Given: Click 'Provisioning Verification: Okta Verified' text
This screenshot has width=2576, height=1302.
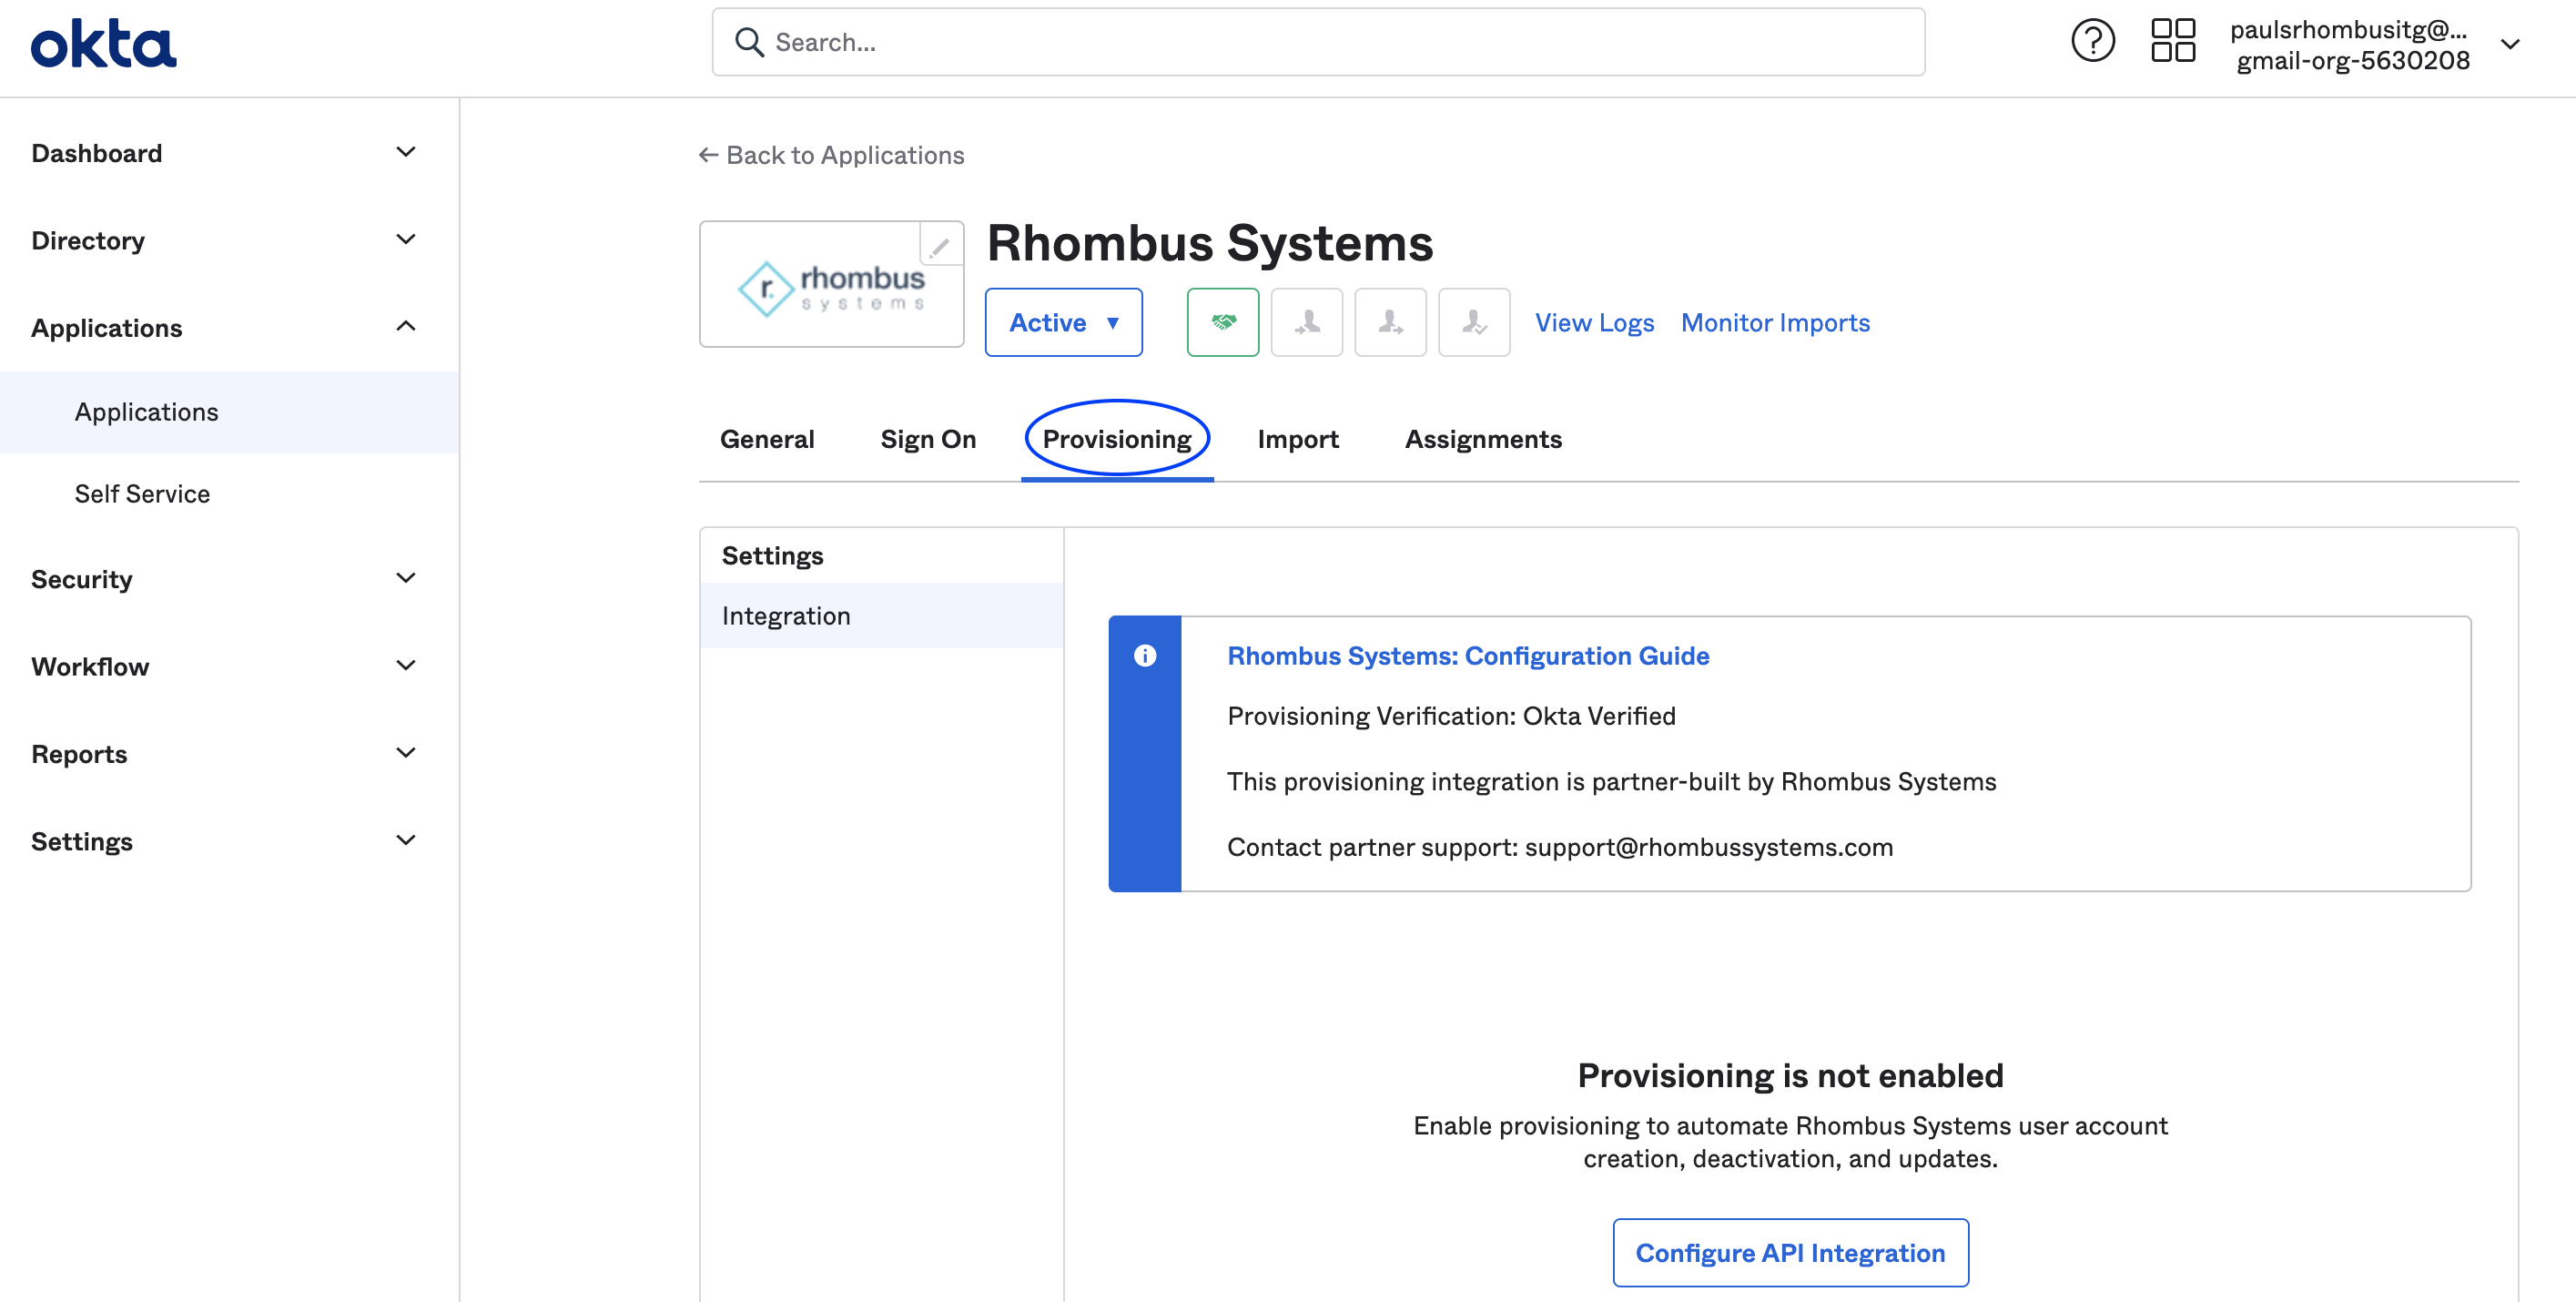Looking at the screenshot, I should 1451,716.
